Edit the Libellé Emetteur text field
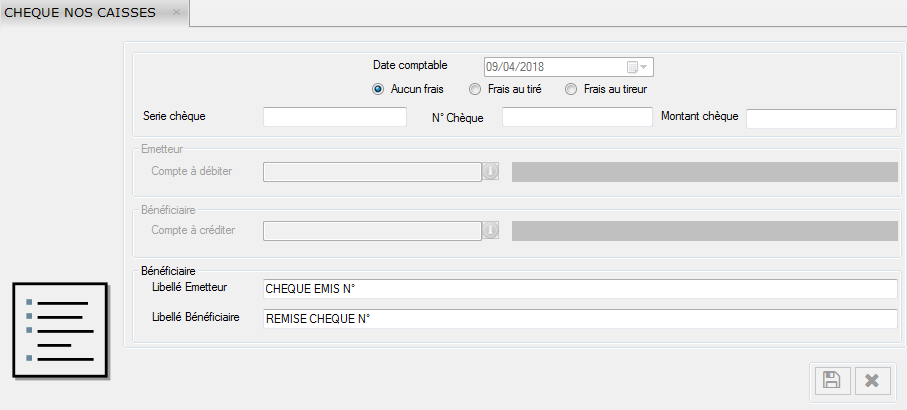The height and width of the screenshot is (410, 907). pyautogui.click(x=579, y=289)
